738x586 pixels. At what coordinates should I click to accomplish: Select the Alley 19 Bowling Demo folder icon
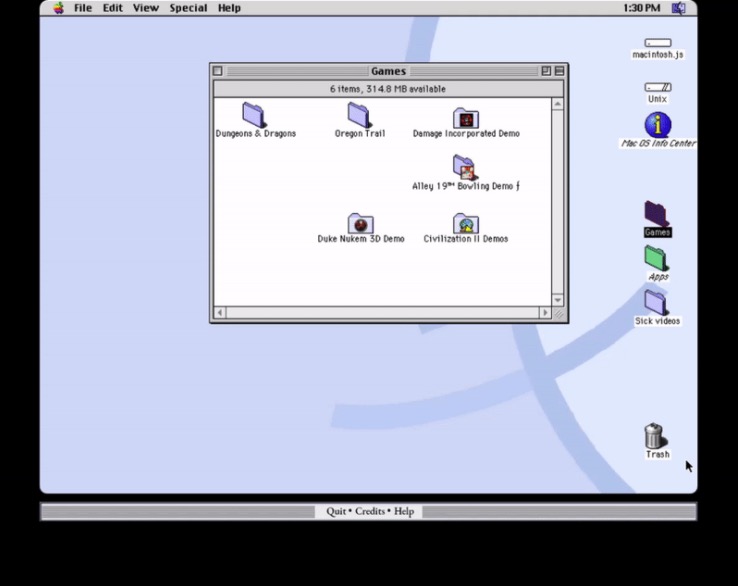[465, 168]
